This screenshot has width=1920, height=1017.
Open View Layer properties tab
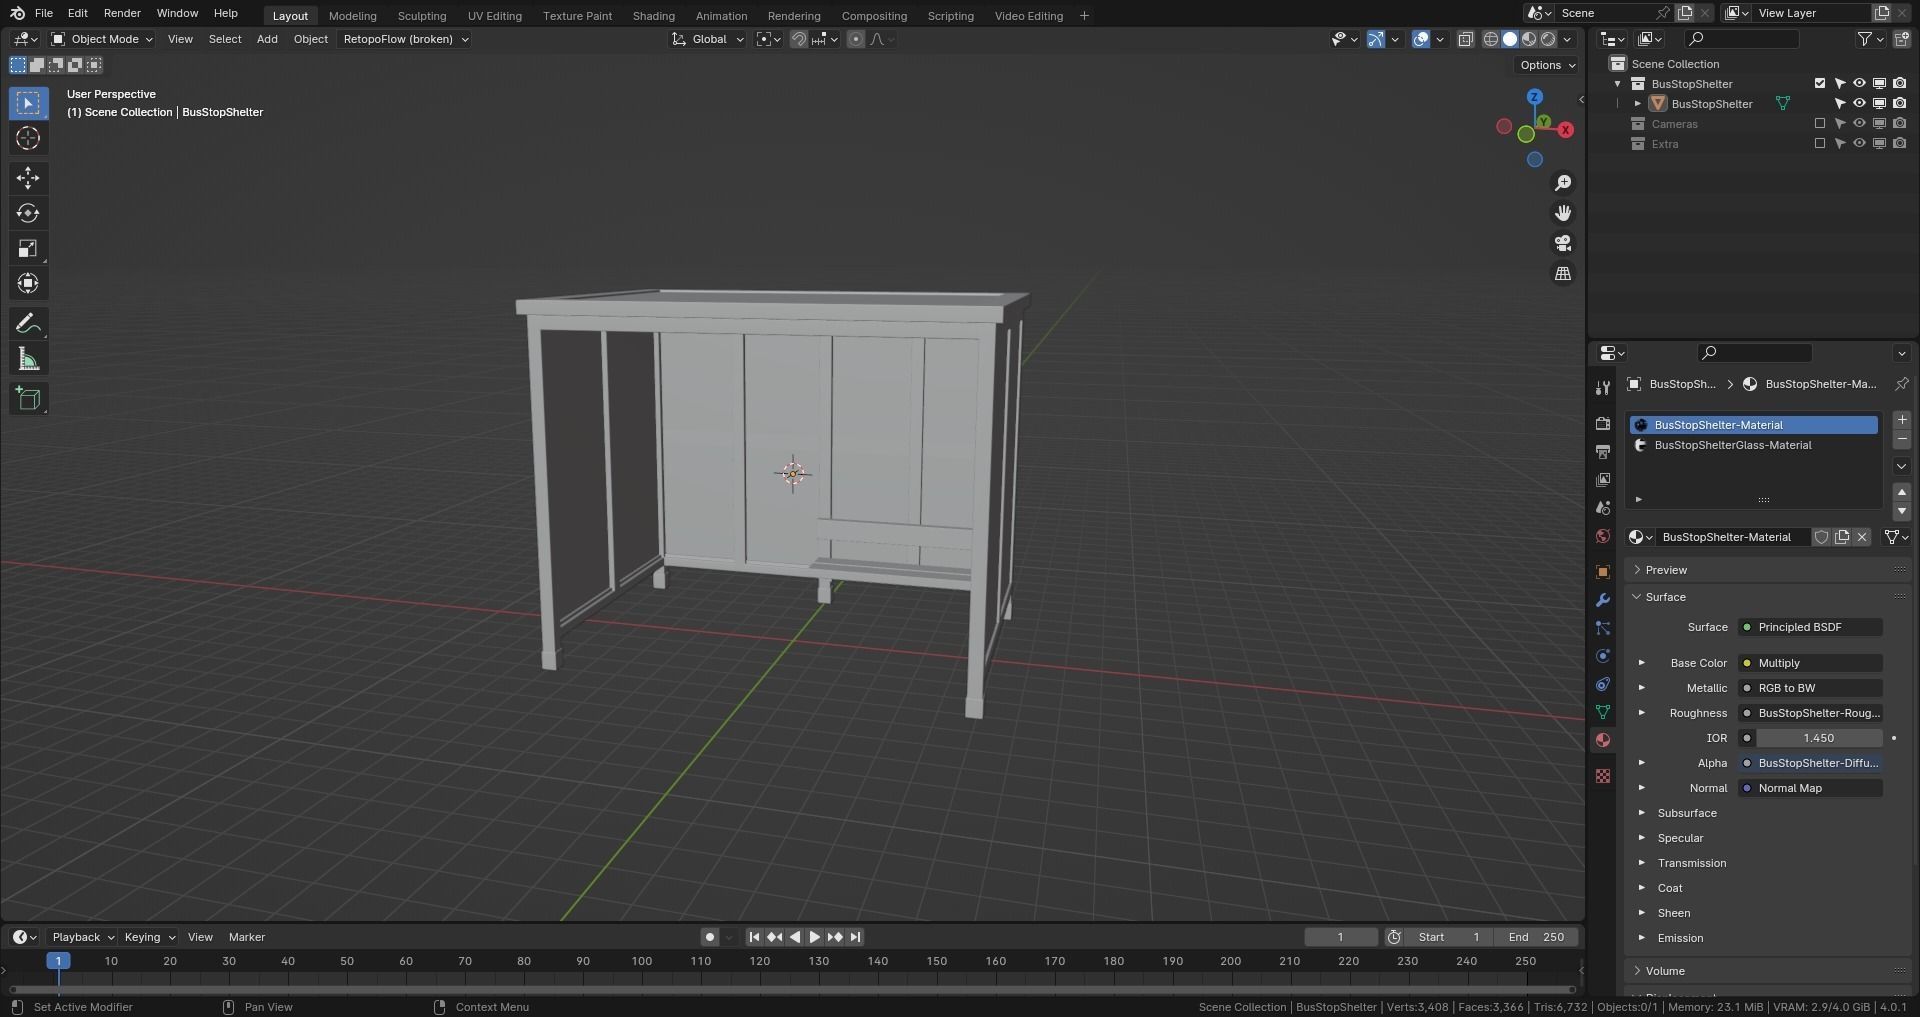tap(1603, 480)
